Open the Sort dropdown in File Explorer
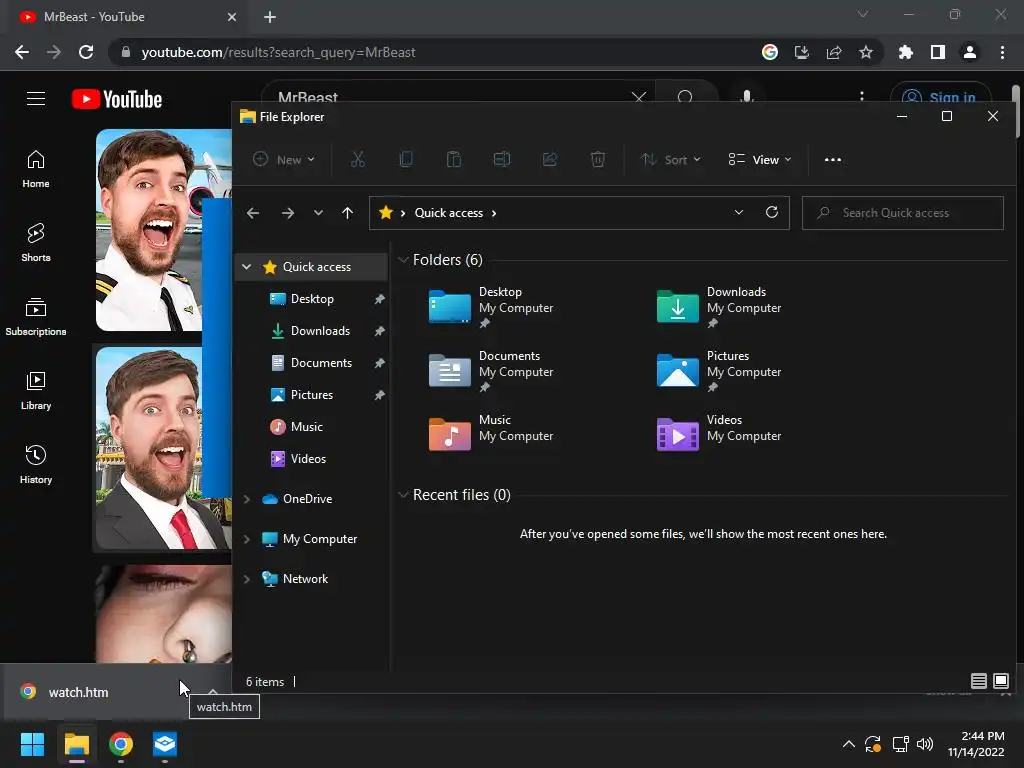This screenshot has height=768, width=1024. click(x=671, y=159)
